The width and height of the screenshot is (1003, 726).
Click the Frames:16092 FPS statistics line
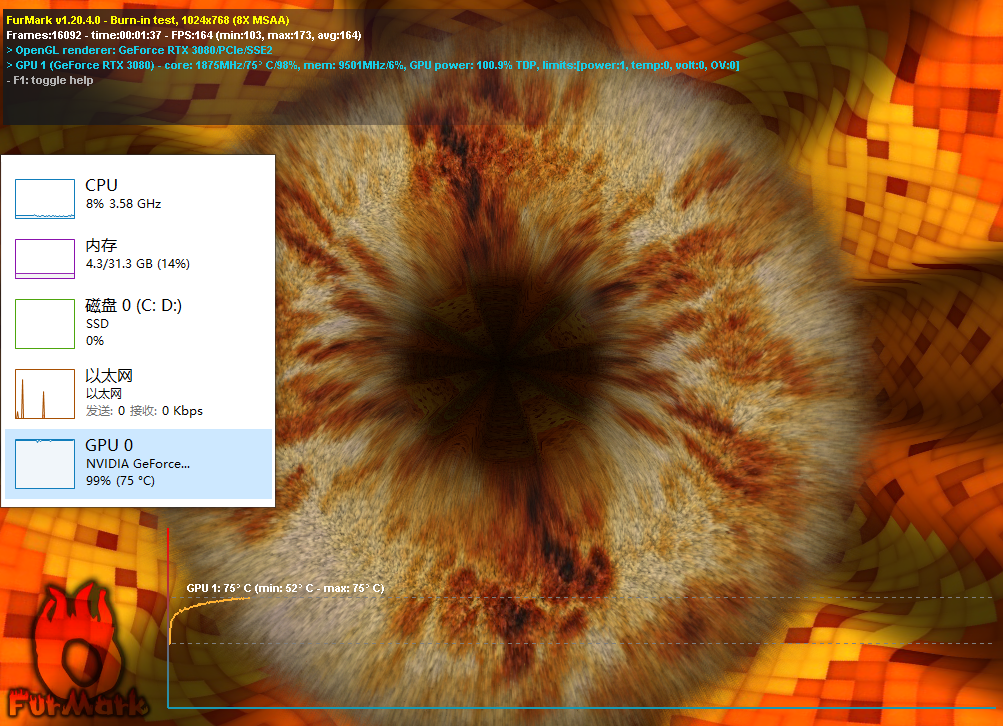[184, 35]
